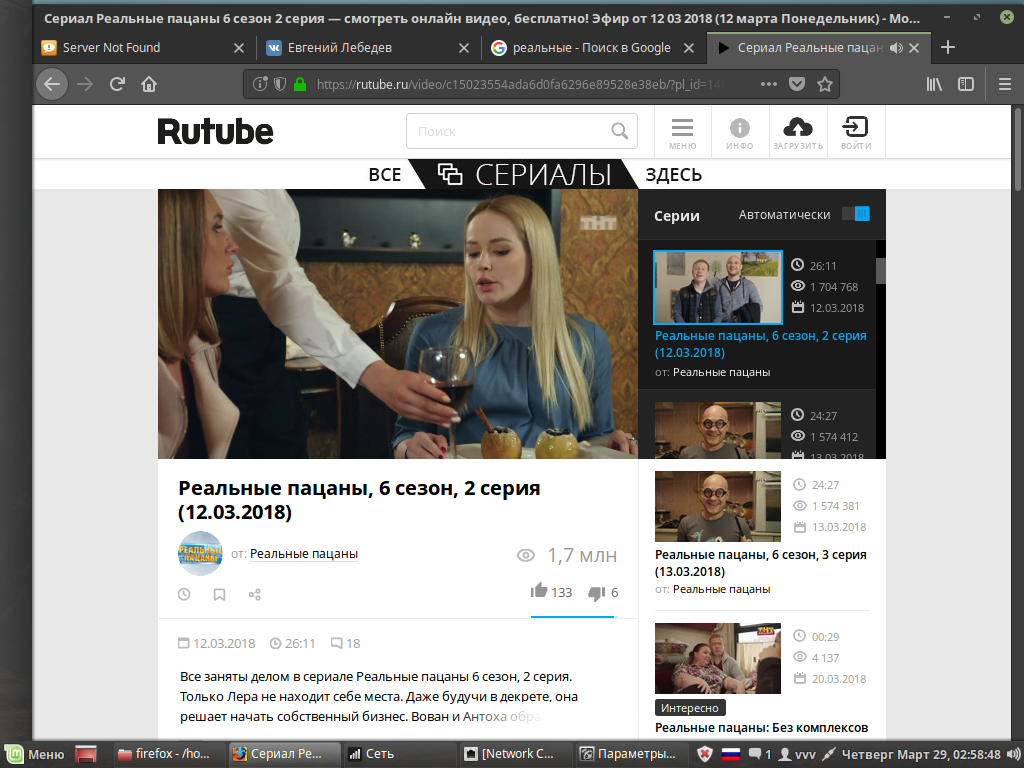The height and width of the screenshot is (768, 1024).
Task: Open the Реальные пацаны author link below title
Action: 304,554
